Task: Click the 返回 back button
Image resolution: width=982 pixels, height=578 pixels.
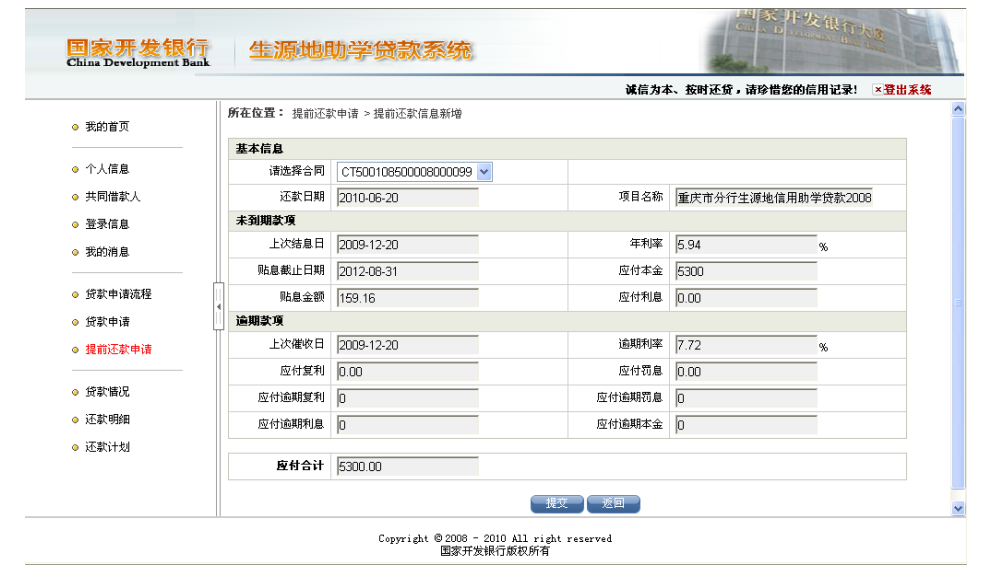Action: click(613, 503)
